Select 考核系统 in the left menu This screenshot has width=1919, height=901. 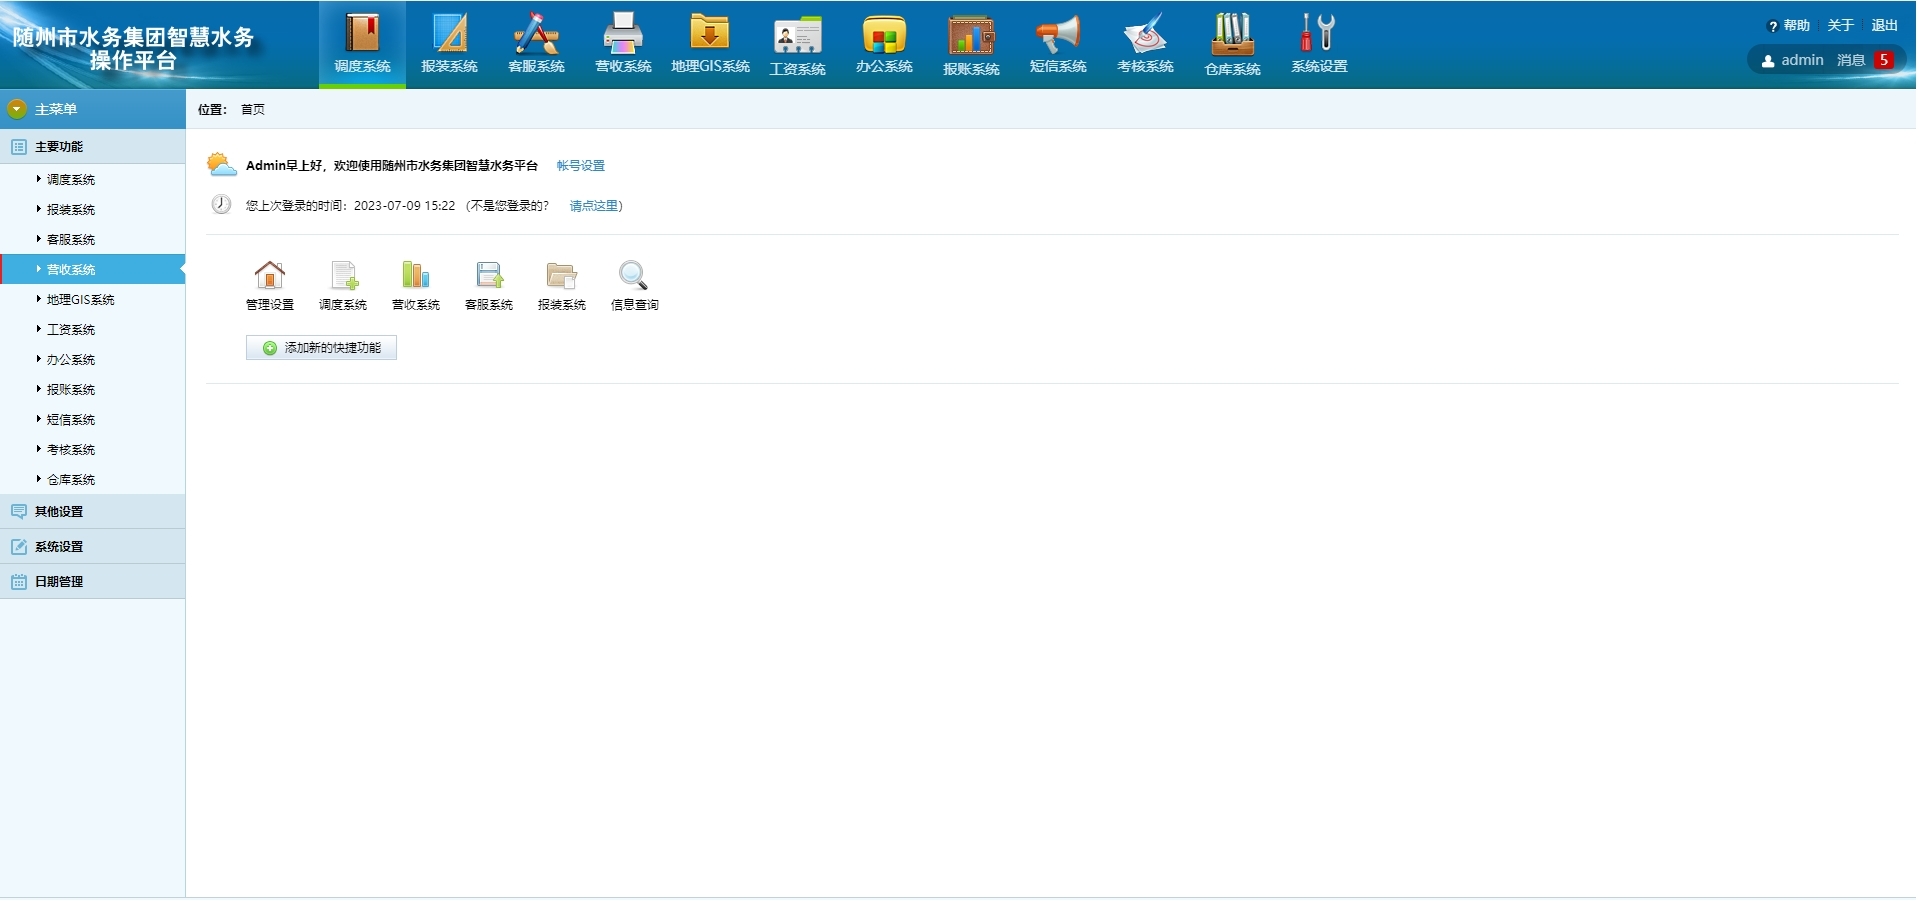pyautogui.click(x=70, y=450)
